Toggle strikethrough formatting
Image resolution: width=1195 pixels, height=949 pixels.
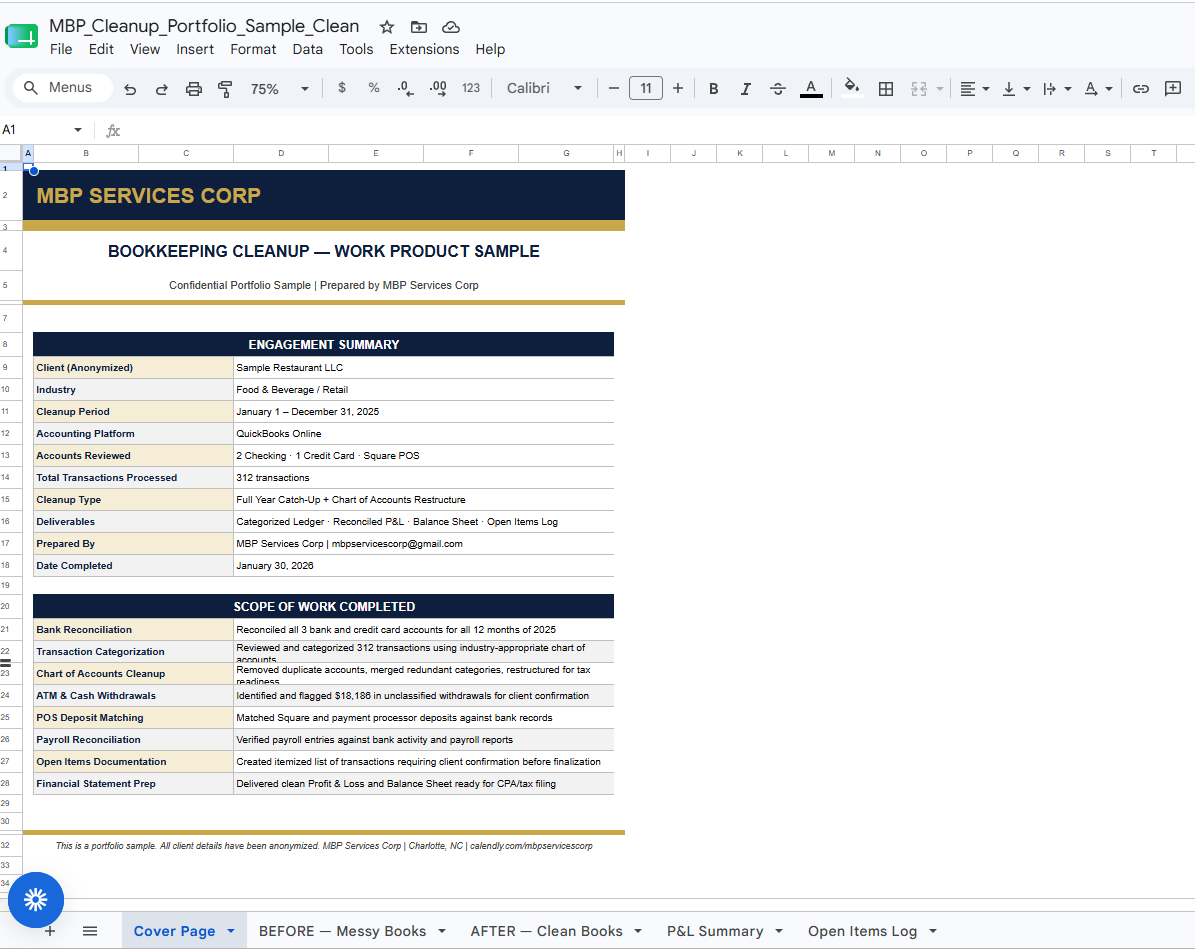(777, 88)
